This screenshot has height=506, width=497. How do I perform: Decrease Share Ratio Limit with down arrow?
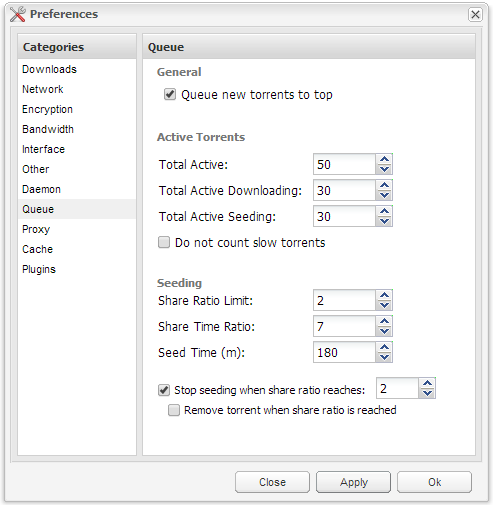pos(384,305)
